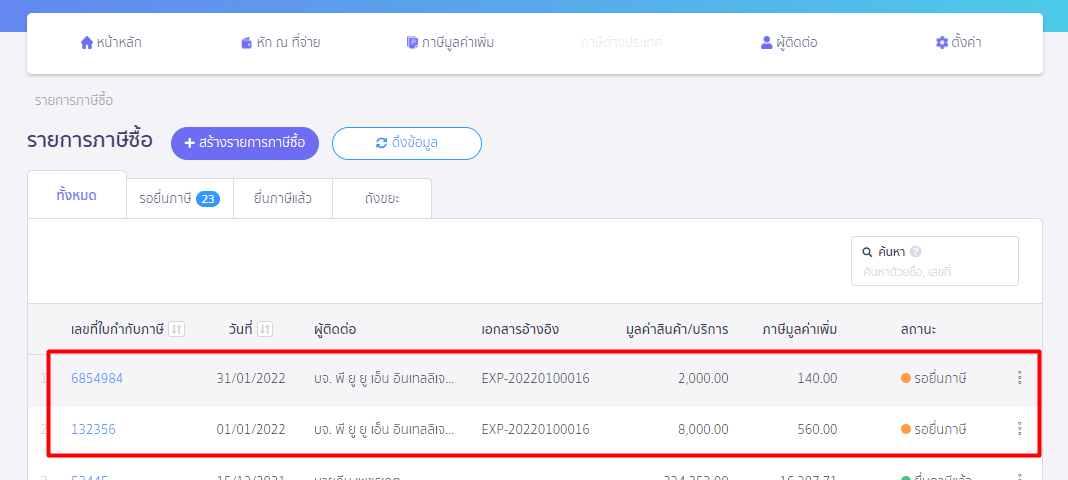Open the ผู้ติดต่อ contacts menu
Image resolution: width=1068 pixels, height=480 pixels.
tap(789, 42)
